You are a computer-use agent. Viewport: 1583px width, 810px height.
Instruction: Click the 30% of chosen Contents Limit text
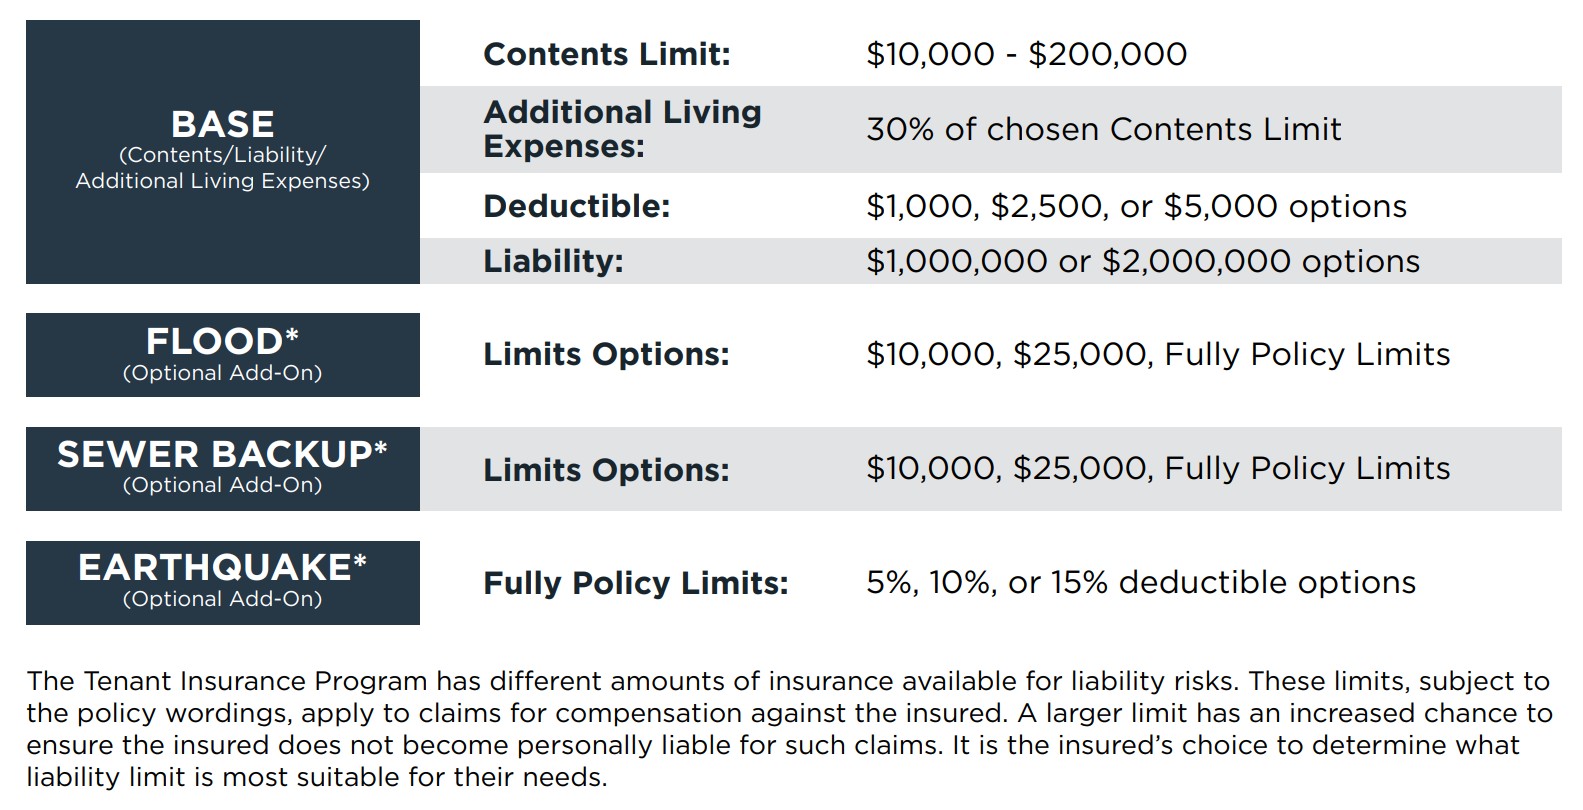point(1104,129)
